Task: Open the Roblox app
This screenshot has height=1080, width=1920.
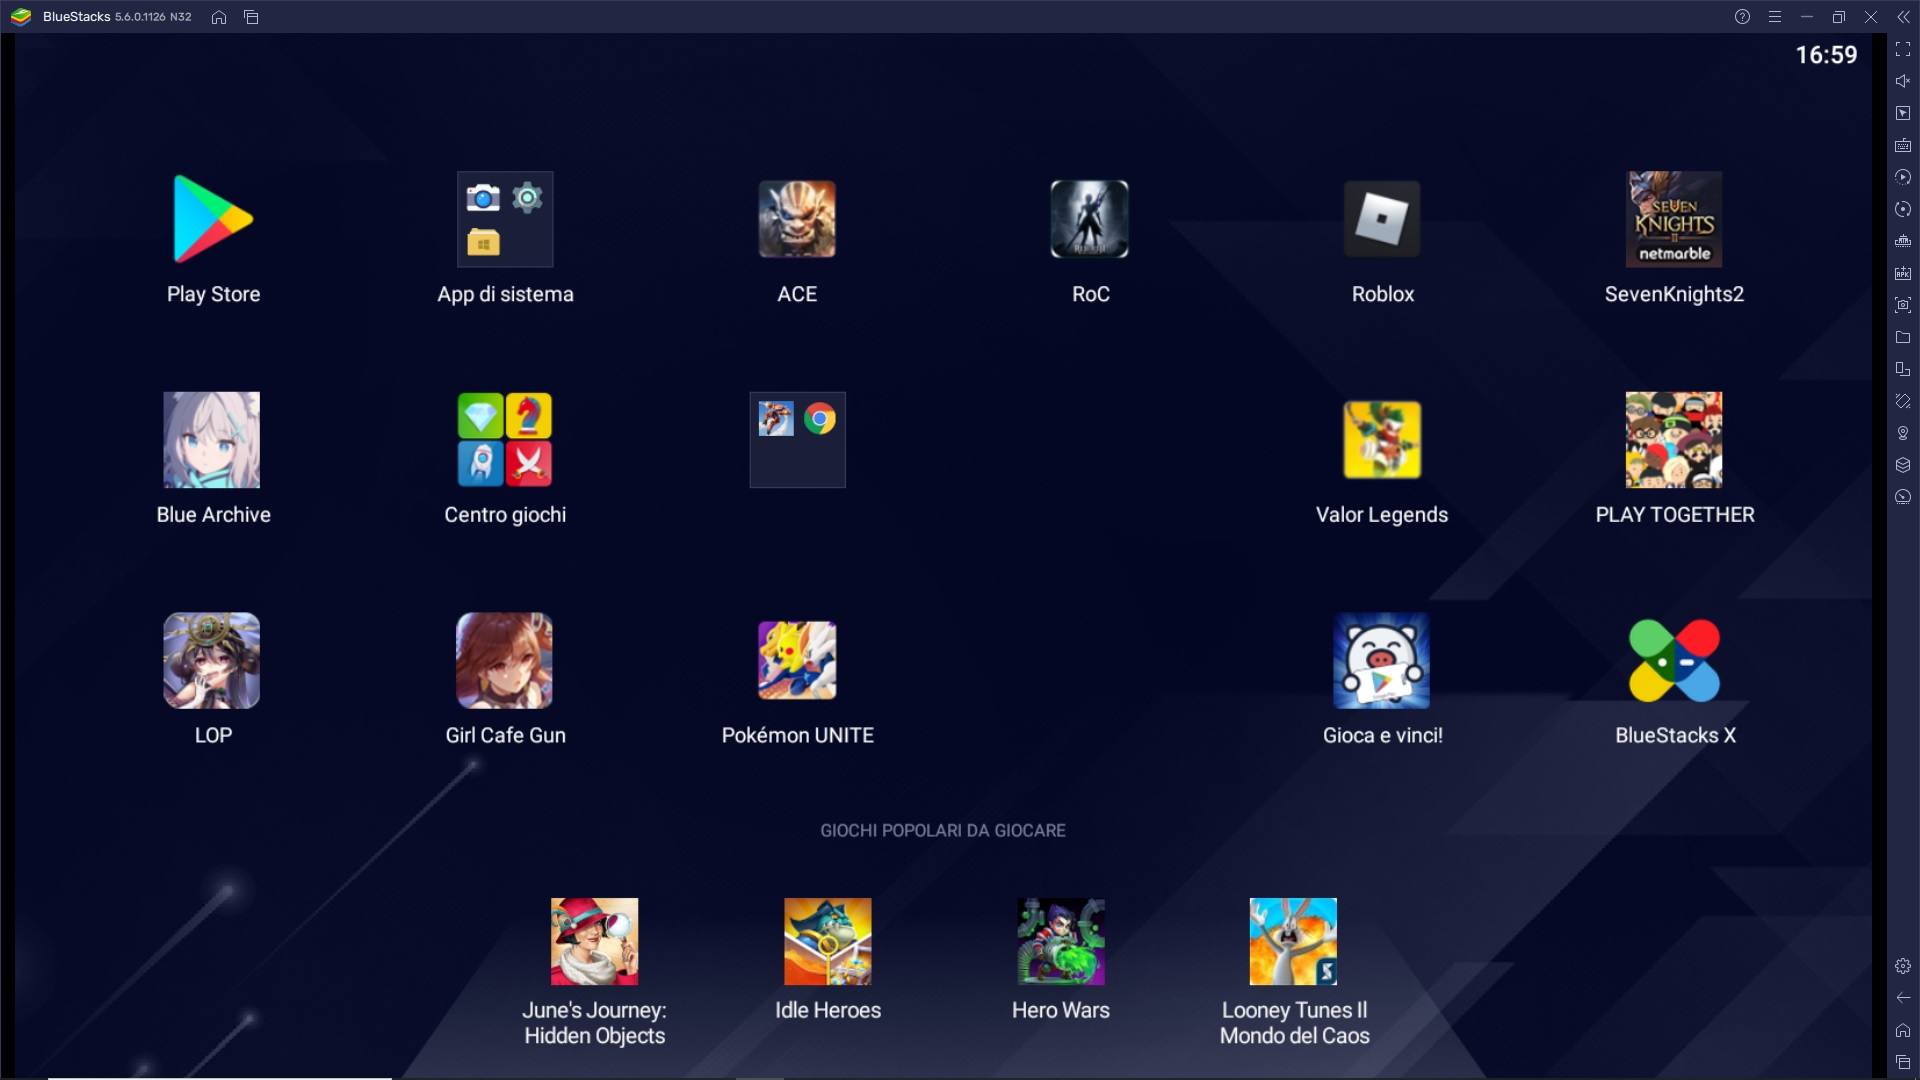Action: pyautogui.click(x=1382, y=219)
